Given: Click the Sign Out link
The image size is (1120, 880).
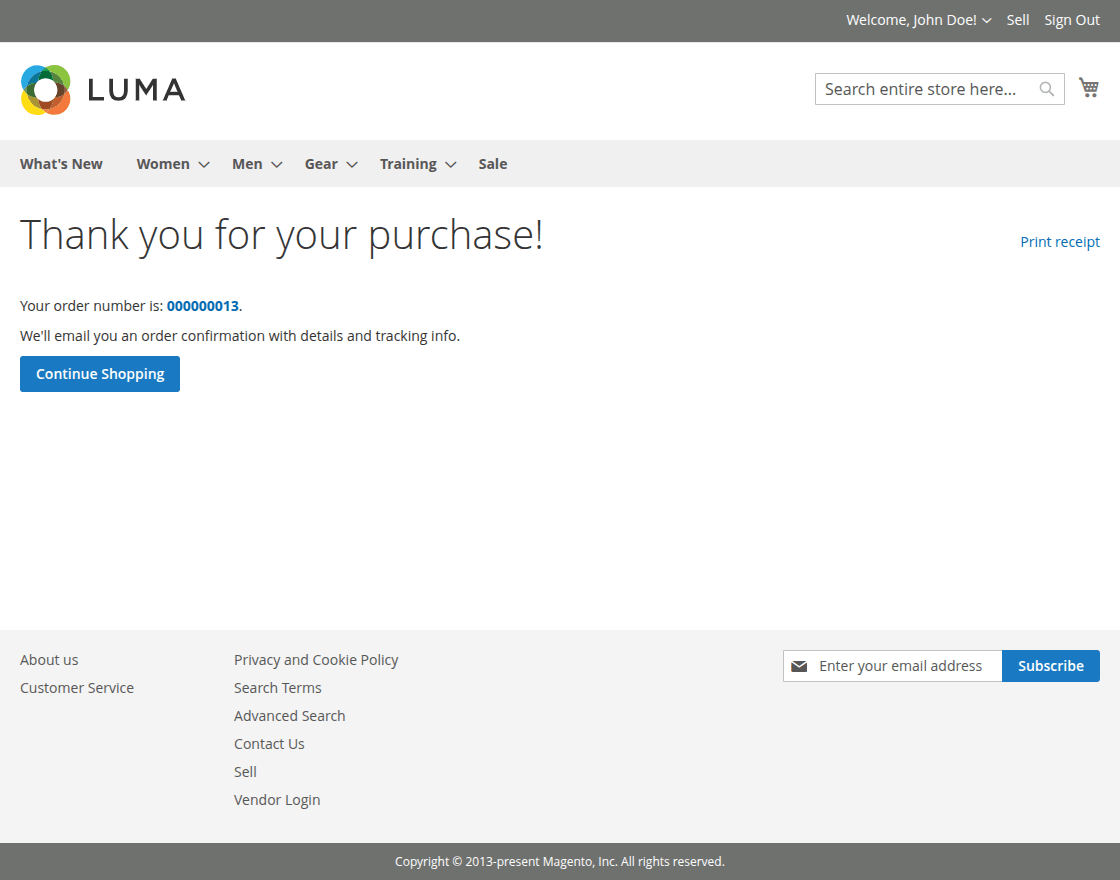Looking at the screenshot, I should (x=1071, y=20).
